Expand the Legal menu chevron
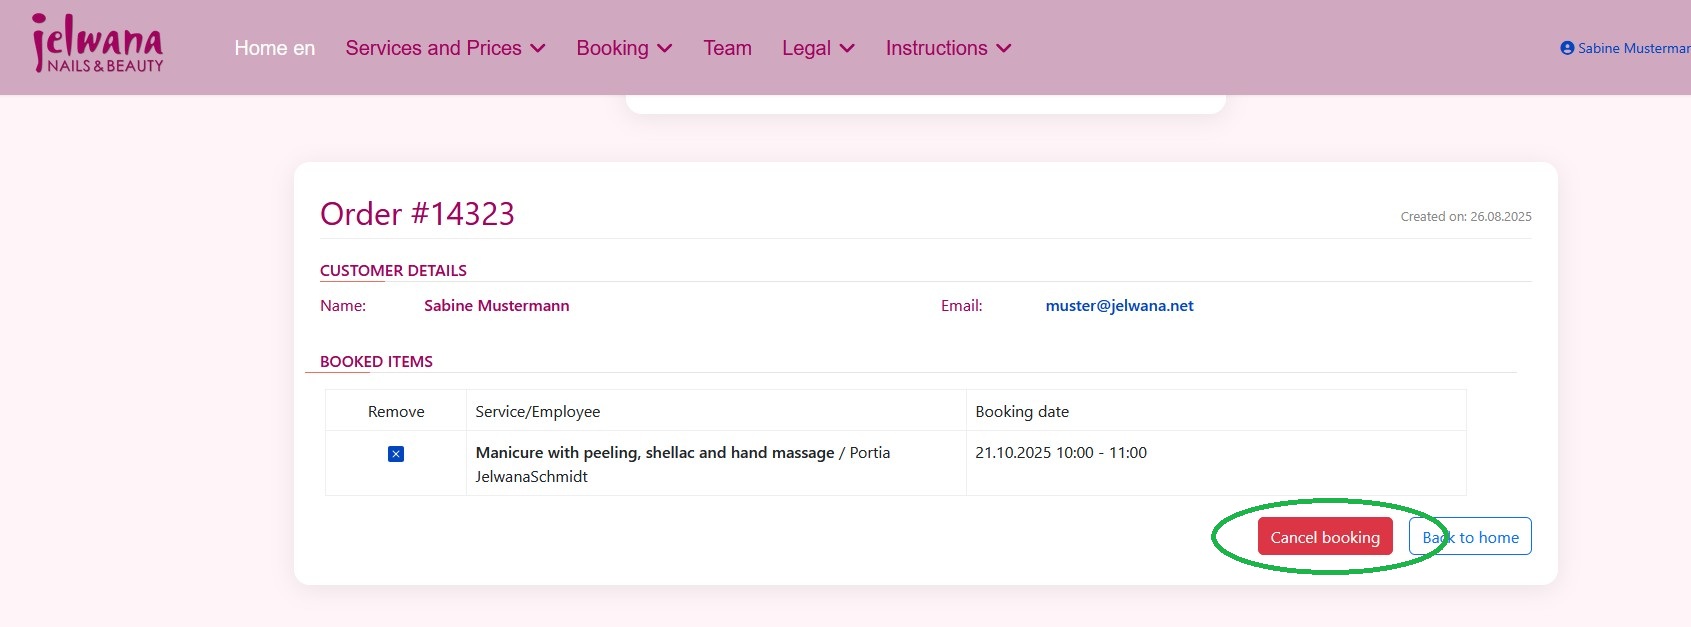This screenshot has width=1691, height=627. pos(847,48)
